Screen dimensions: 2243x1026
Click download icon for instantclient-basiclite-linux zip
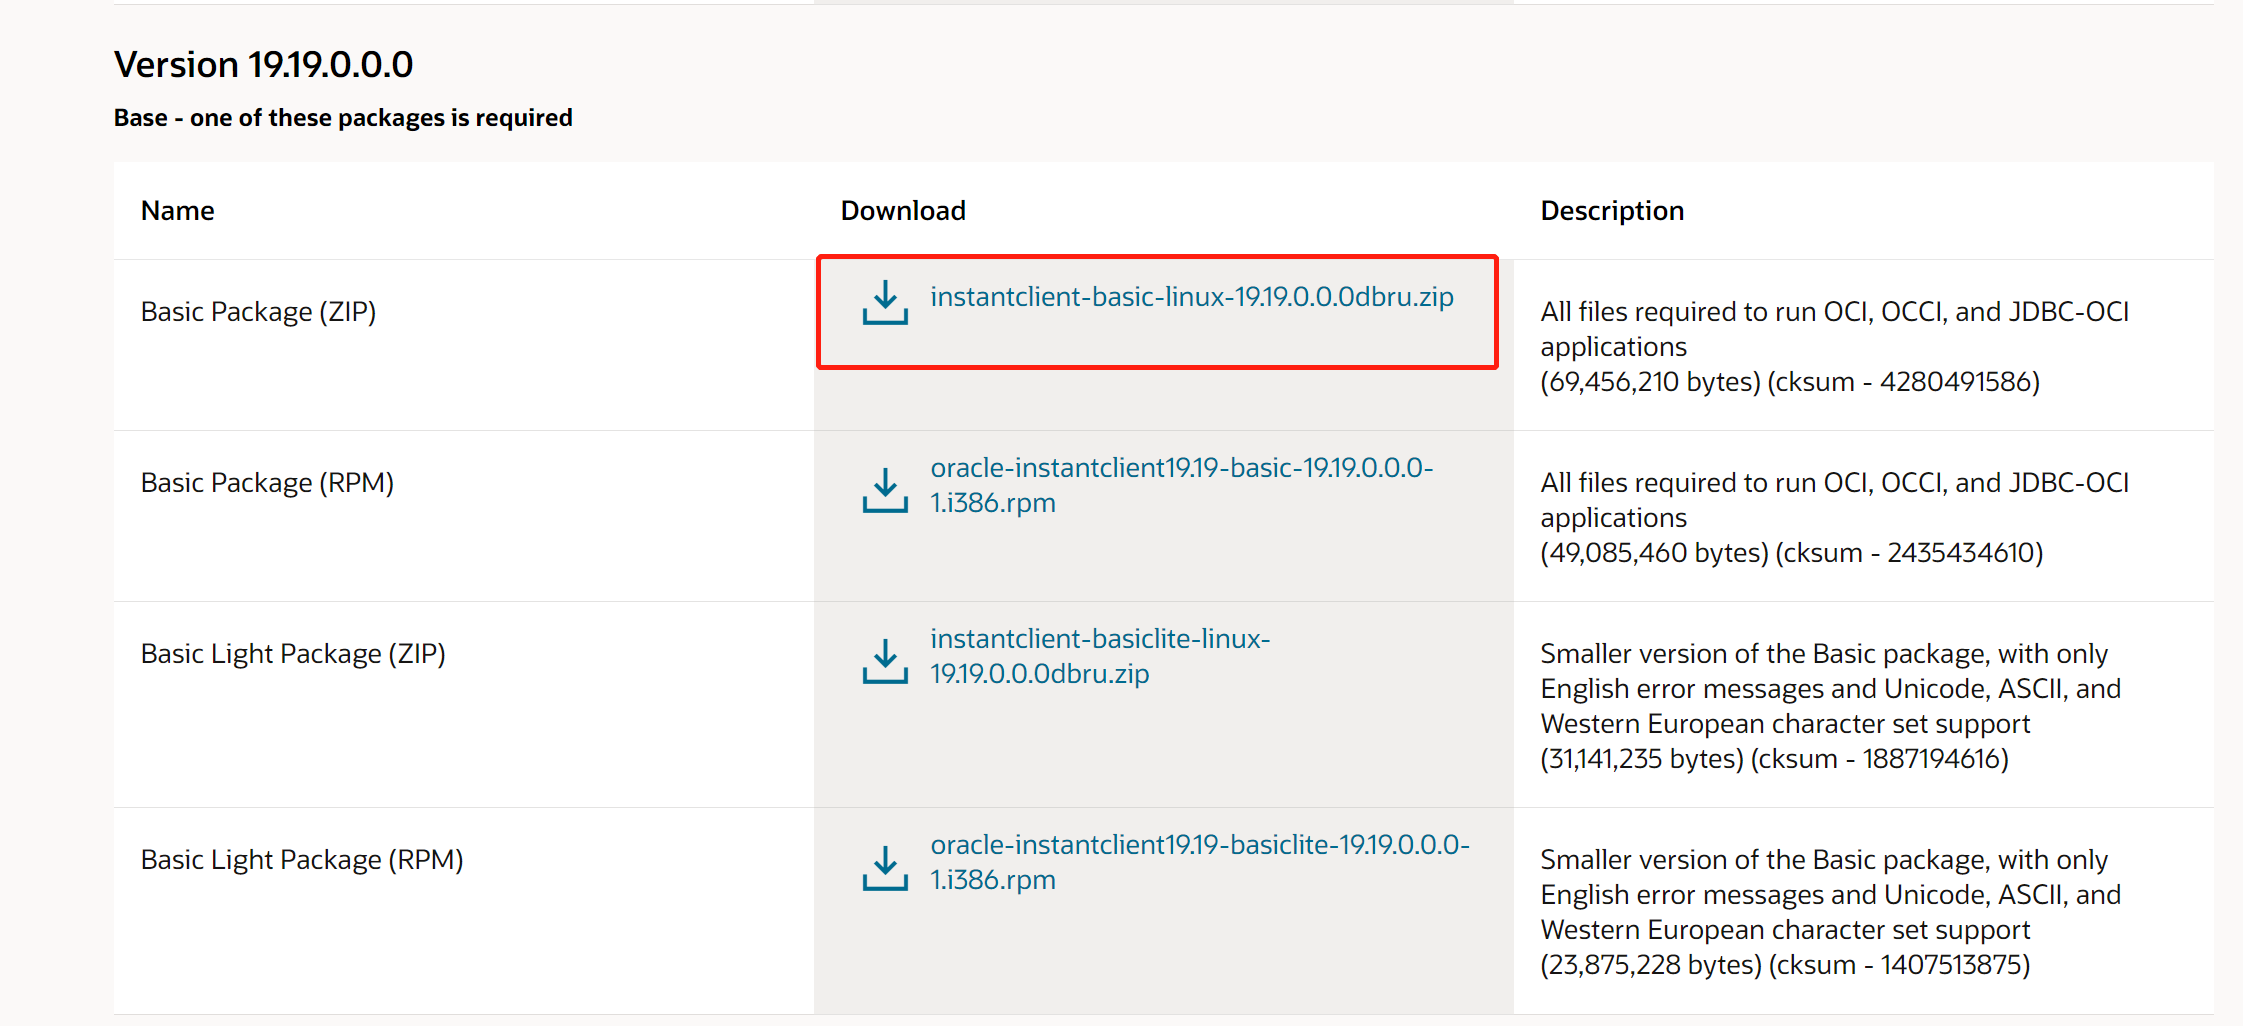click(885, 661)
